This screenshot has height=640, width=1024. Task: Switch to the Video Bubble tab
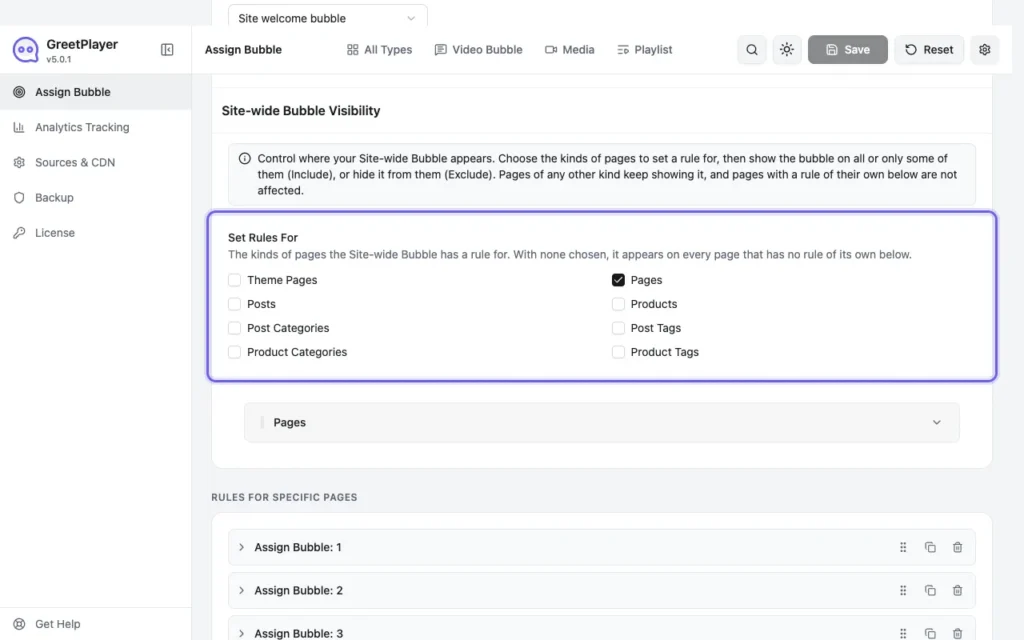[x=479, y=50]
